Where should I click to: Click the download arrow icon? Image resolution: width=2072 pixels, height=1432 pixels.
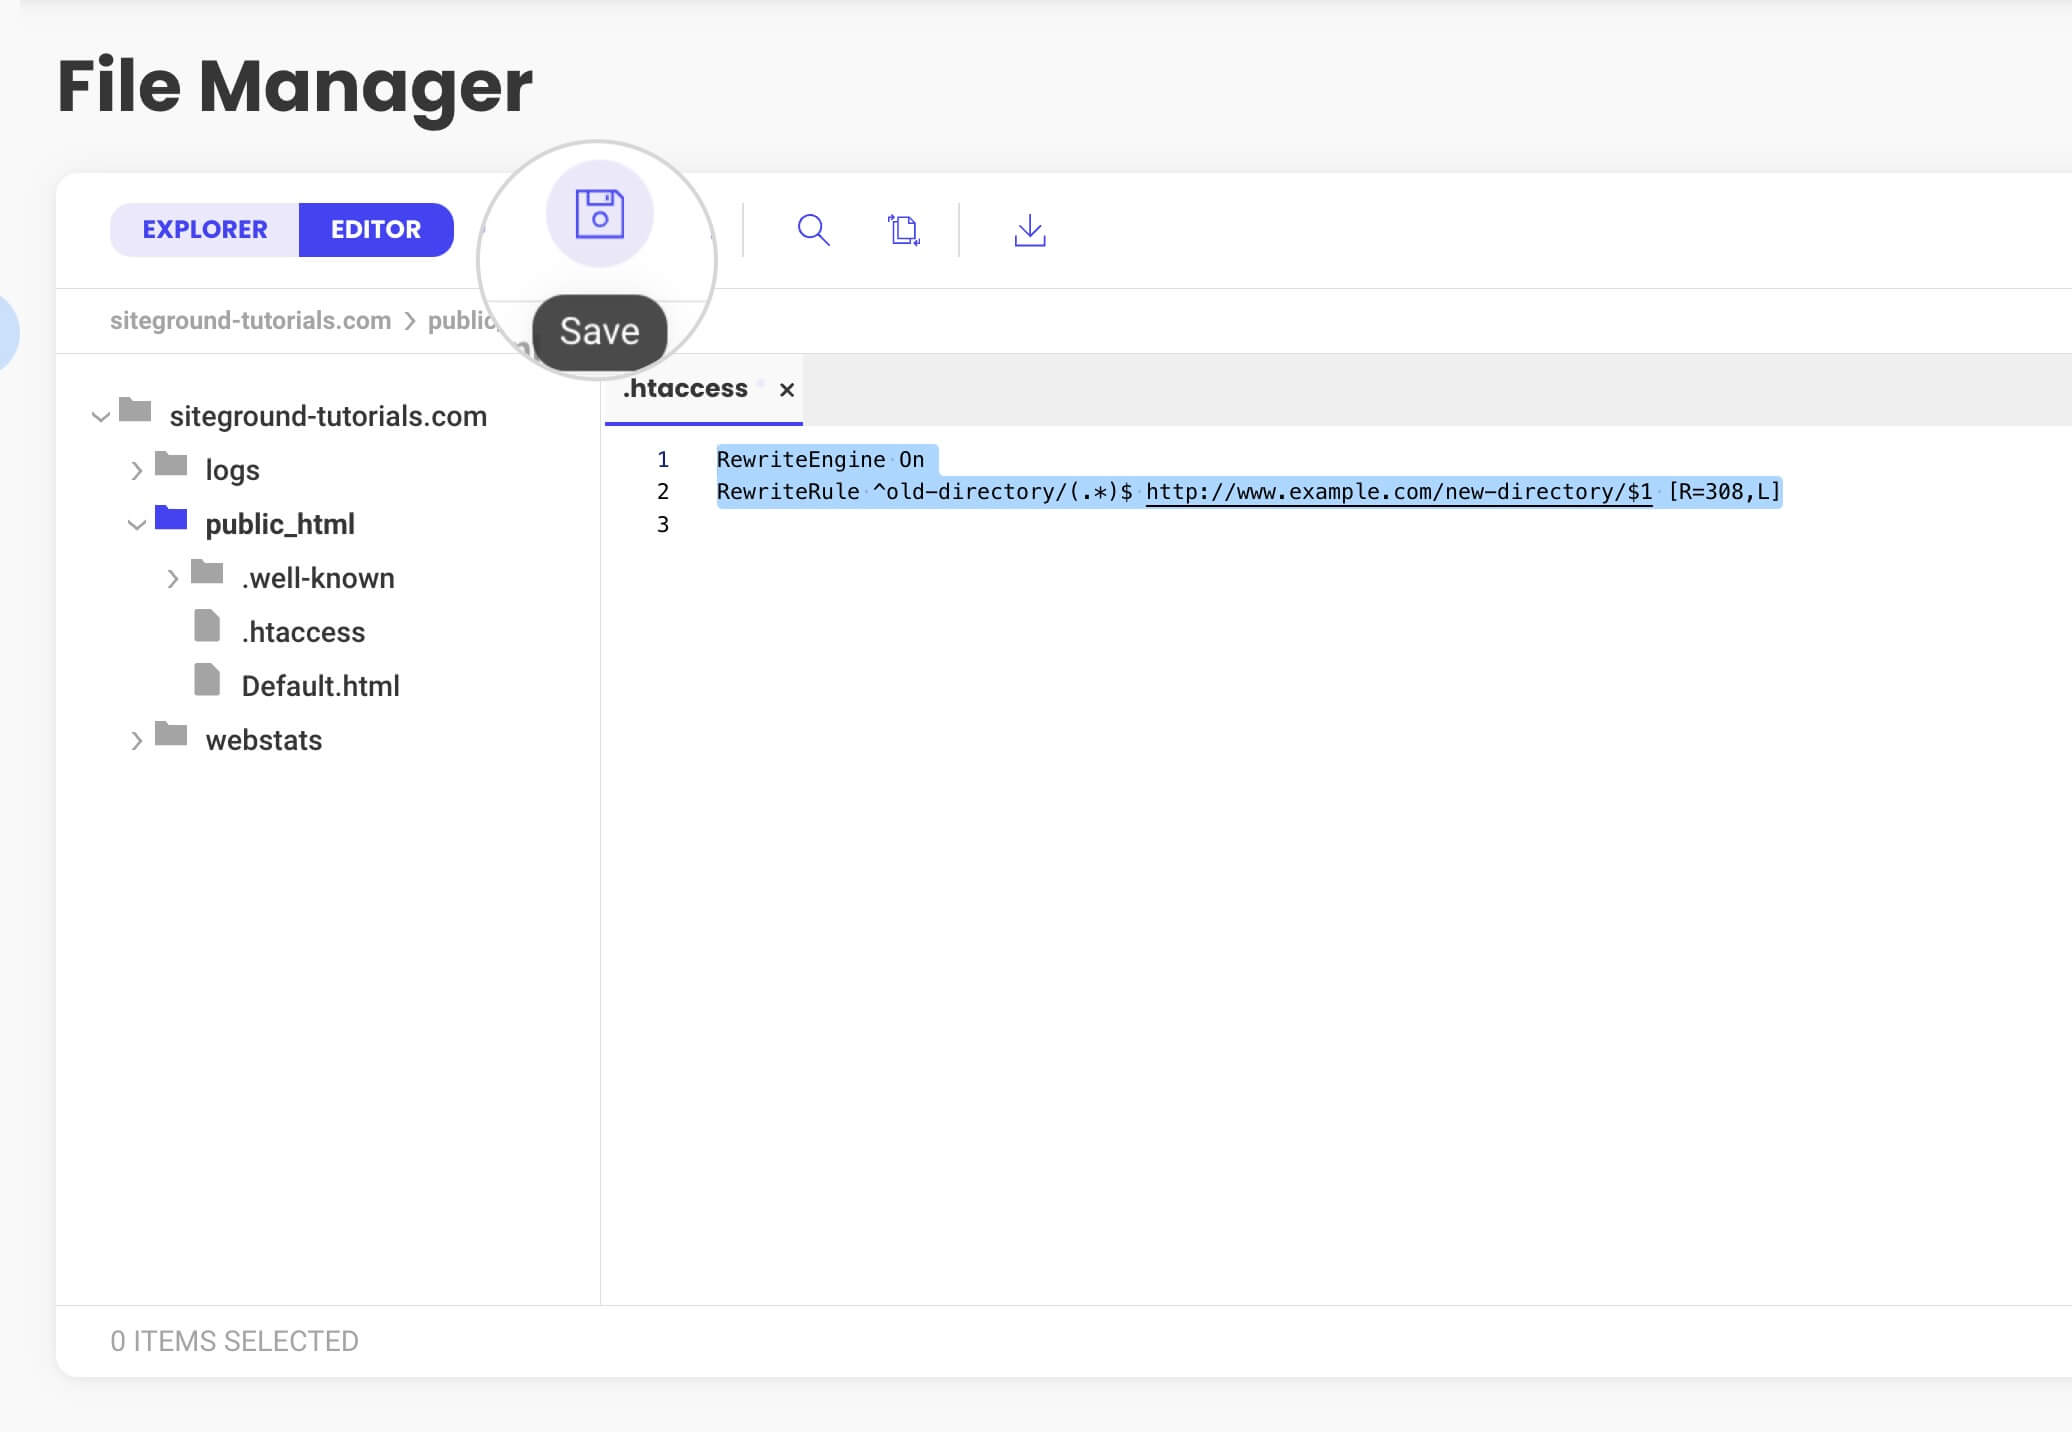pos(1030,230)
